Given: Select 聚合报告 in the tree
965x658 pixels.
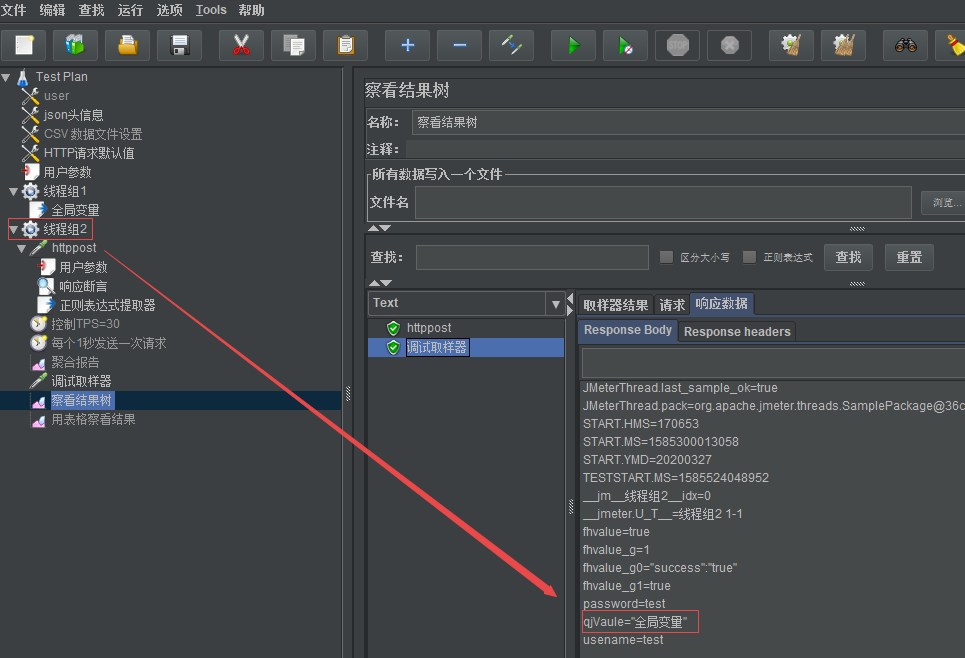Looking at the screenshot, I should pyautogui.click(x=75, y=363).
